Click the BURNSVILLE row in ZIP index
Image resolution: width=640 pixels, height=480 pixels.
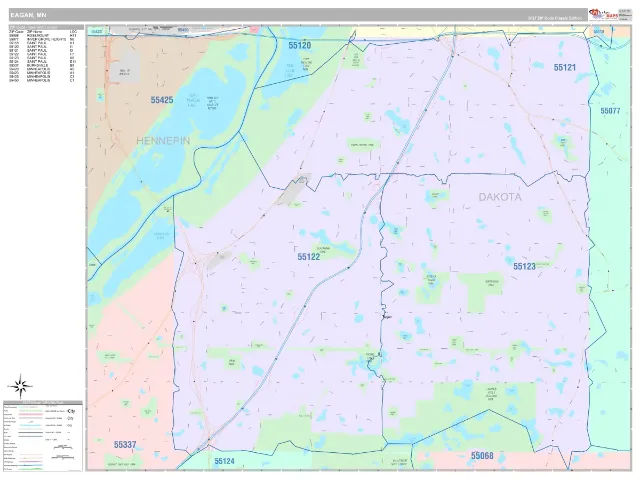42,65
